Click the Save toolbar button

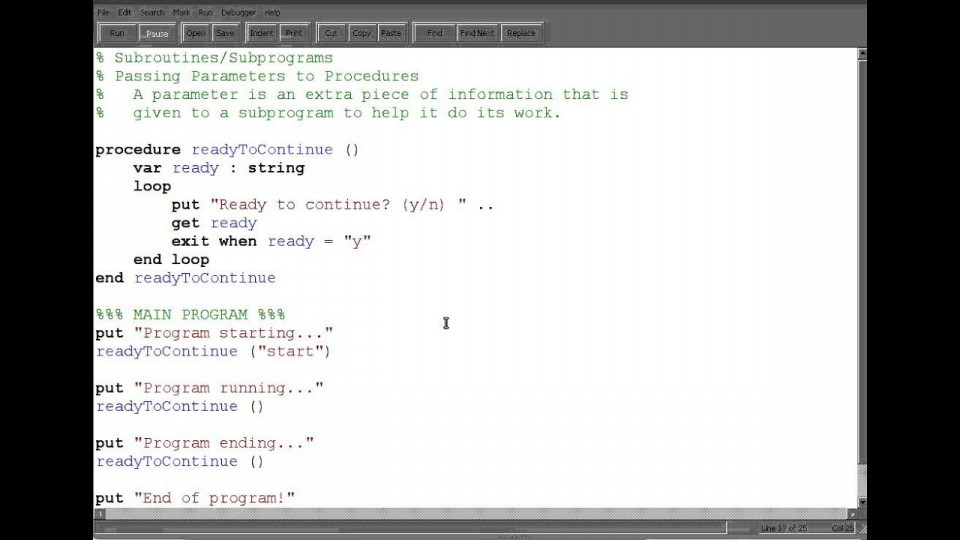(225, 33)
